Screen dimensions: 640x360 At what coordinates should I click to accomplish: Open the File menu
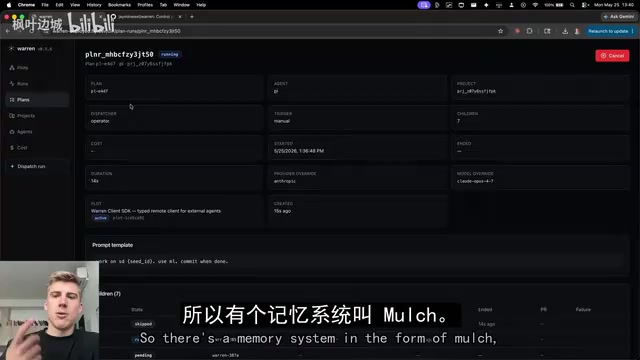point(45,5)
